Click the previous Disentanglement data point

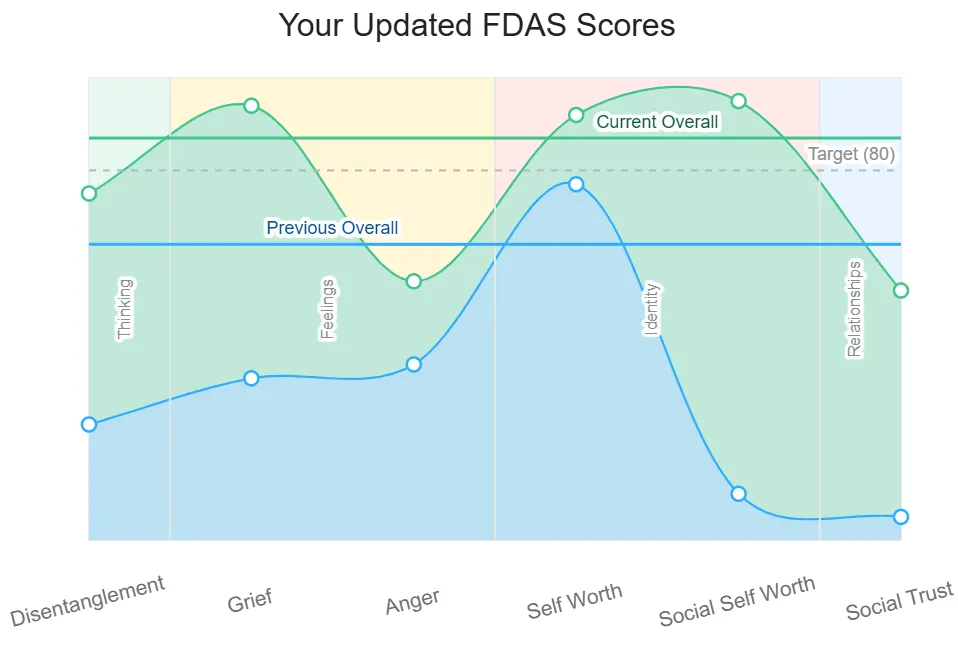pyautogui.click(x=89, y=424)
